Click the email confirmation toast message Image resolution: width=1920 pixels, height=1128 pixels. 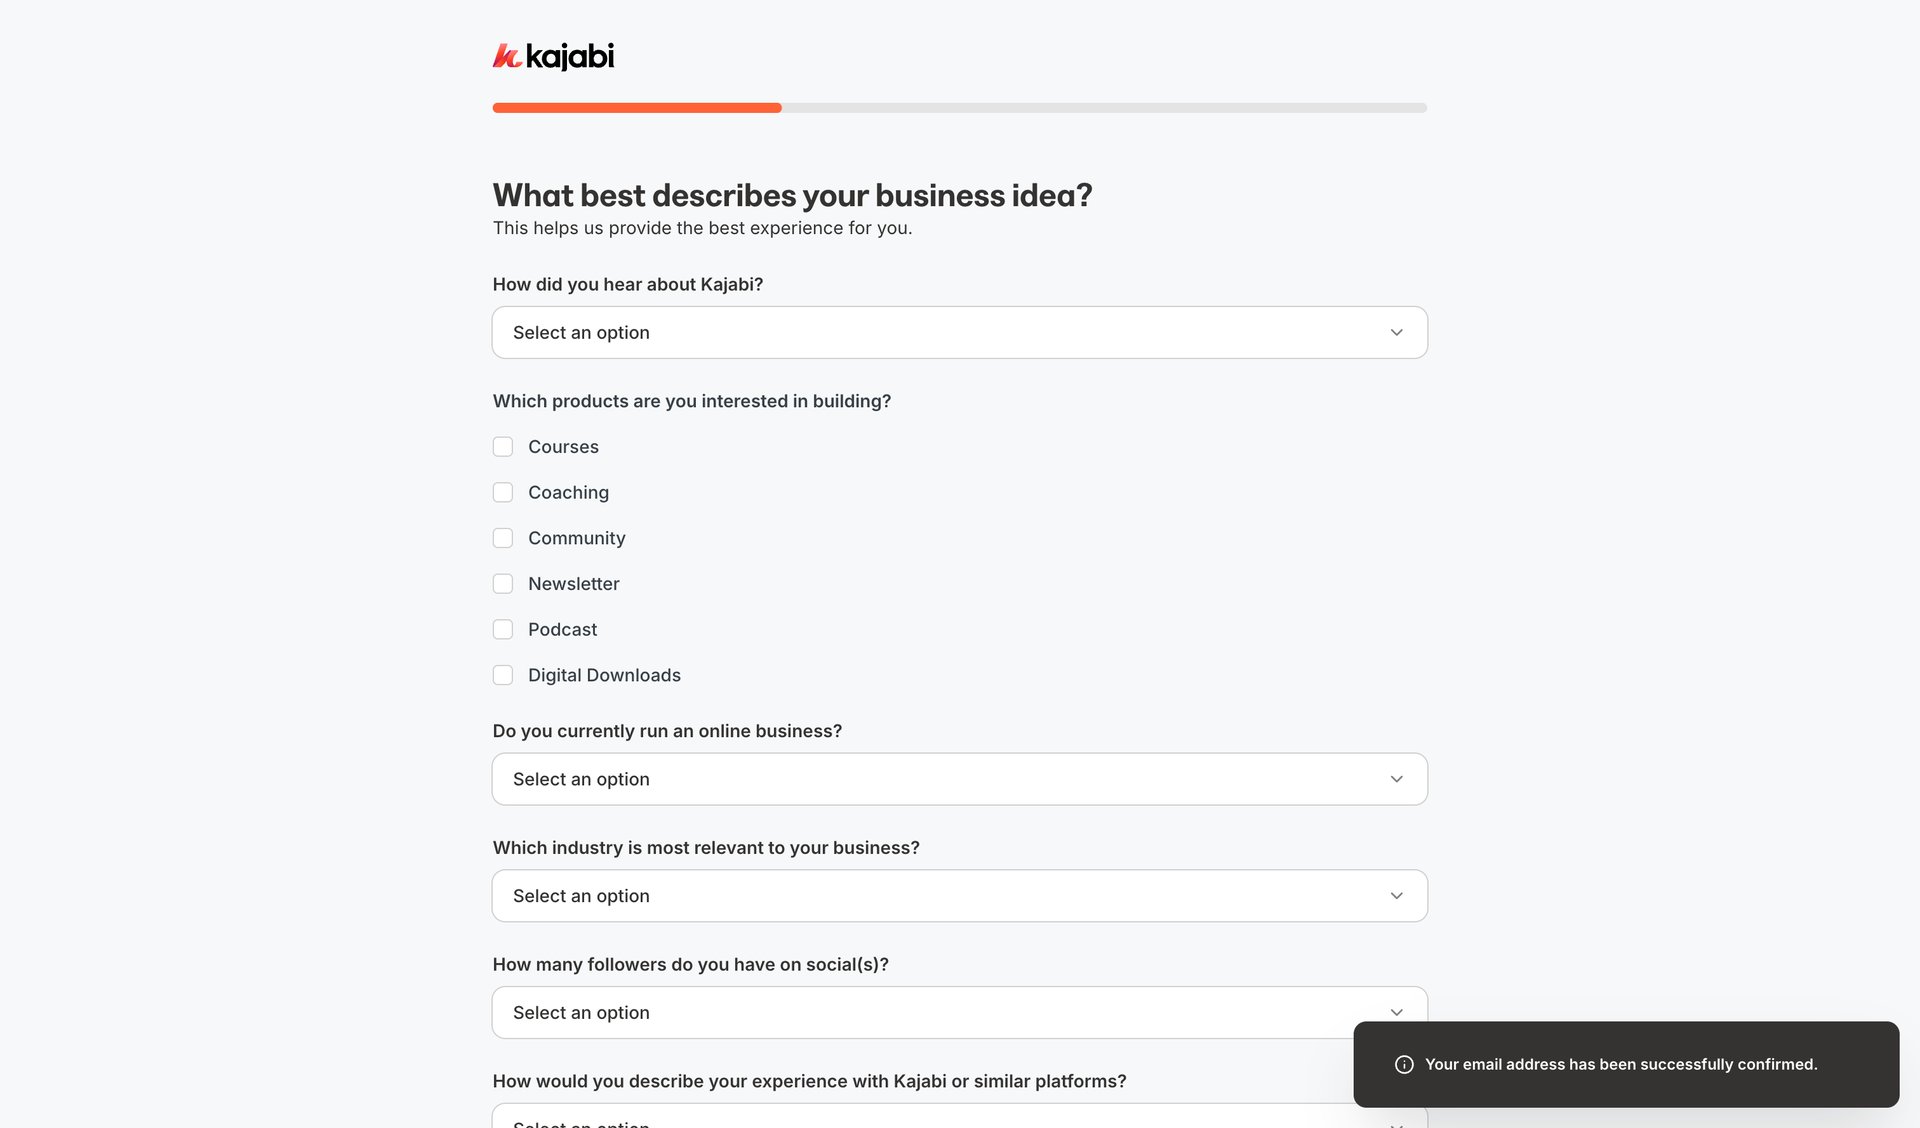tap(1621, 1064)
